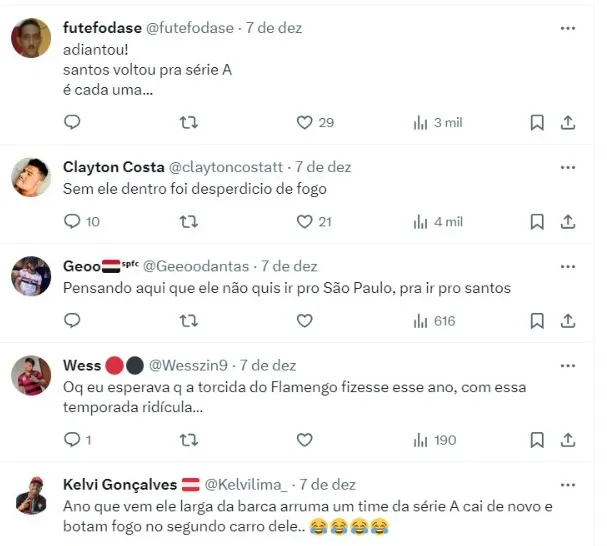Open more options on futefodase's tweet

568,29
